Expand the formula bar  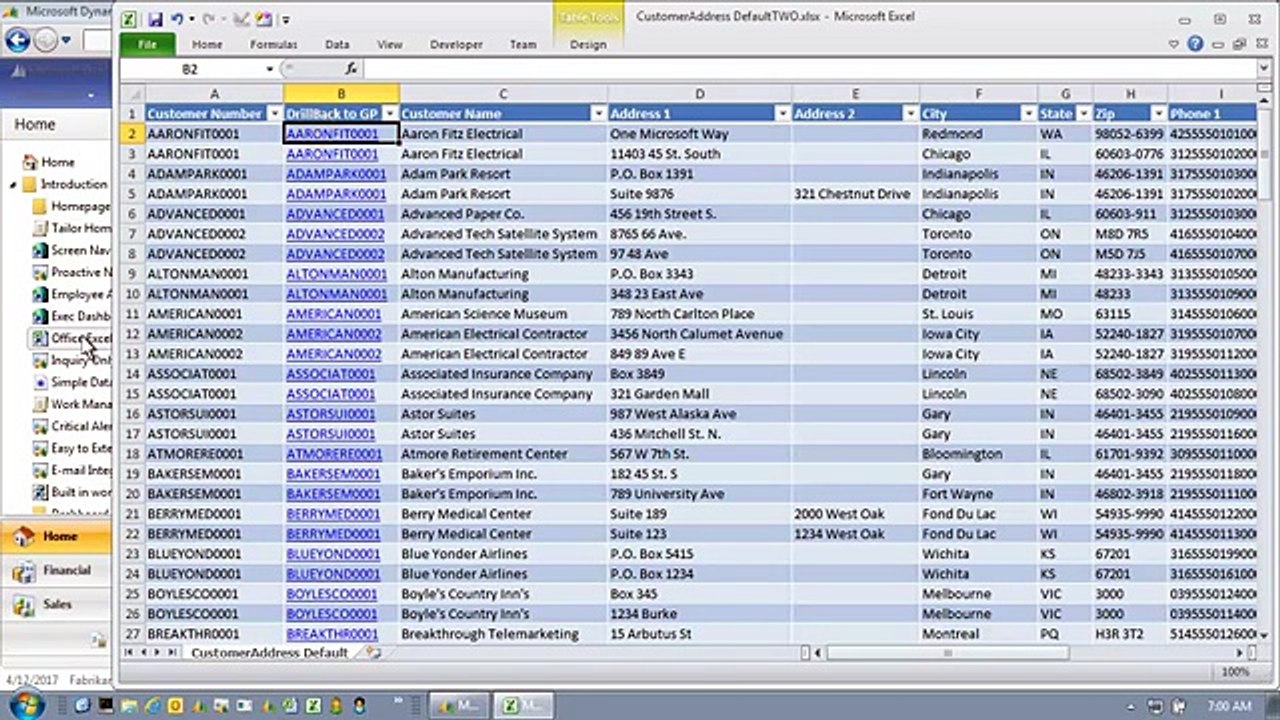pyautogui.click(x=1265, y=69)
